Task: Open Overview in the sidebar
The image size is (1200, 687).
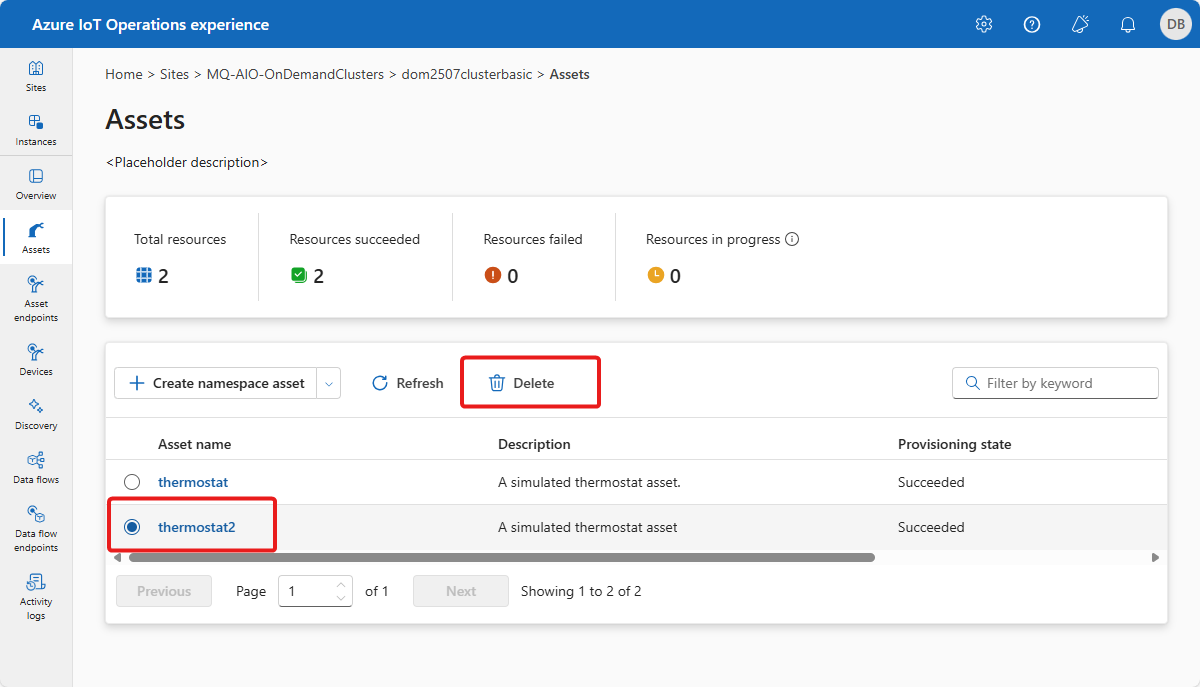Action: [36, 183]
